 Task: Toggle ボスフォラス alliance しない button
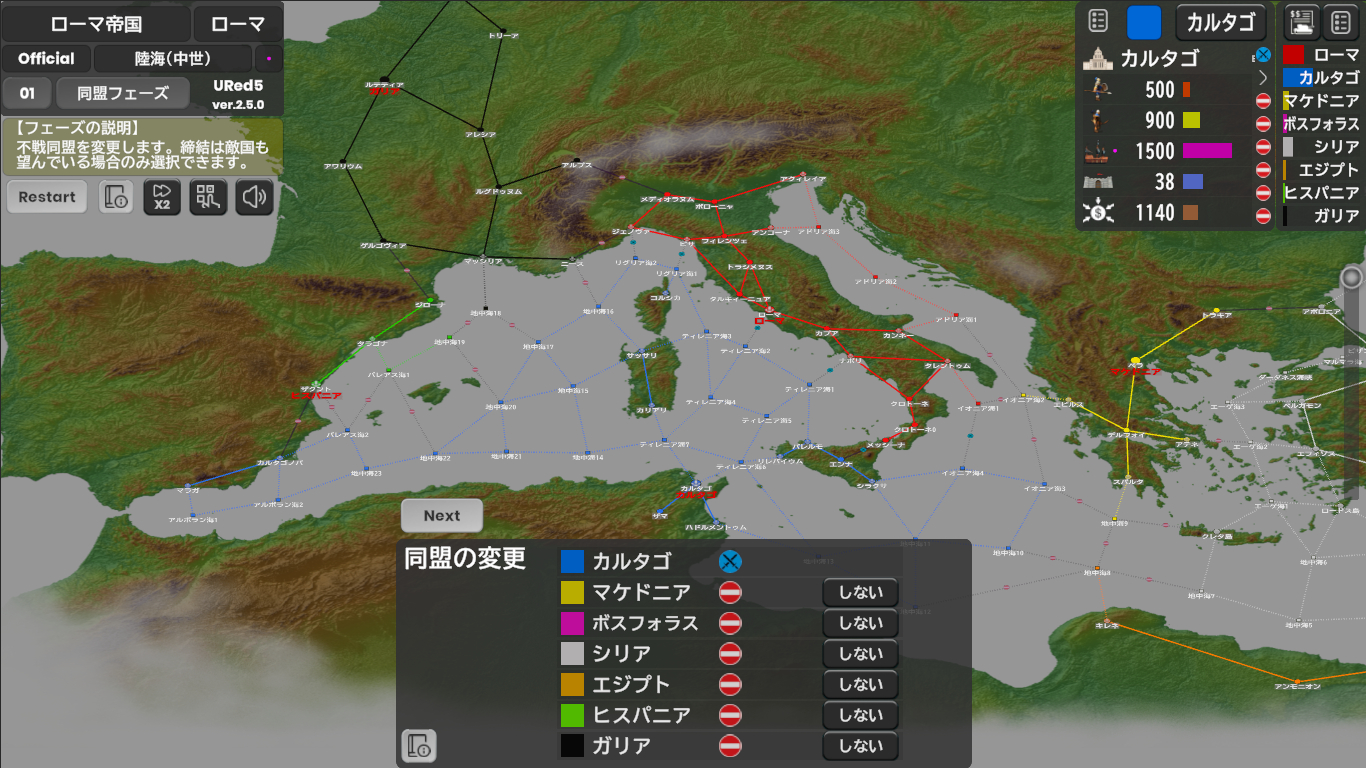pyautogui.click(x=861, y=623)
